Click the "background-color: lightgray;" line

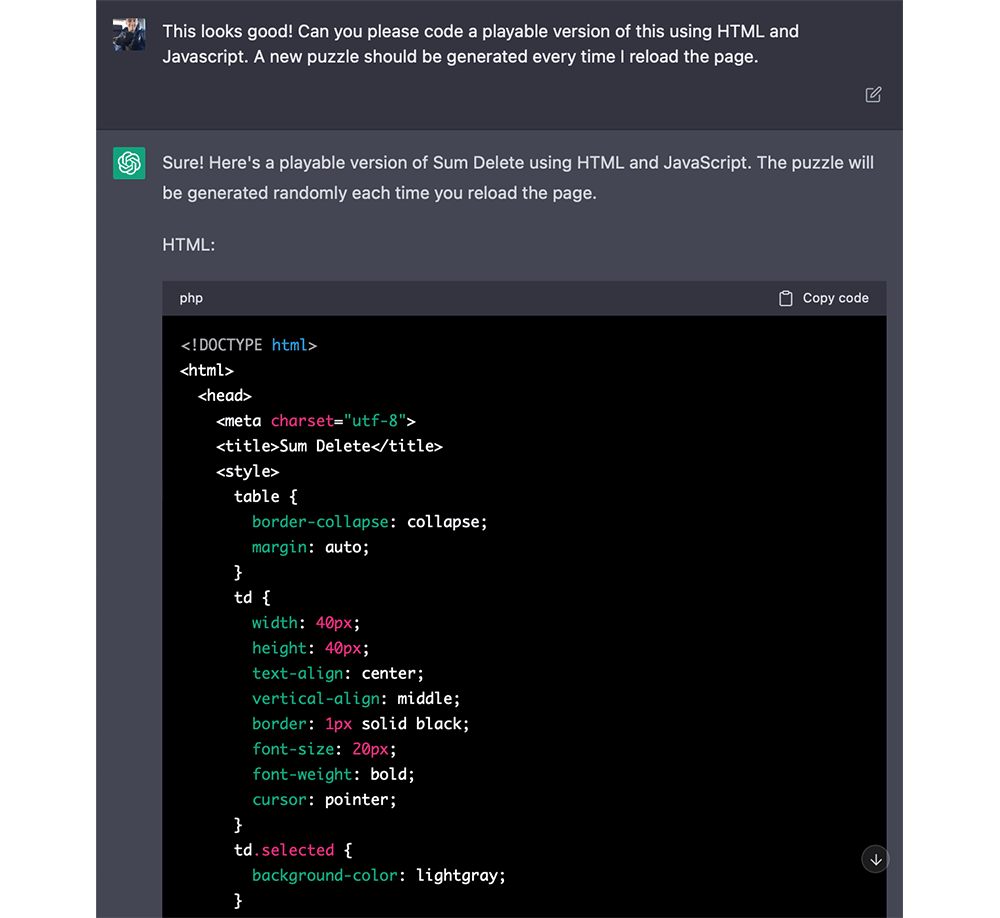(x=379, y=875)
